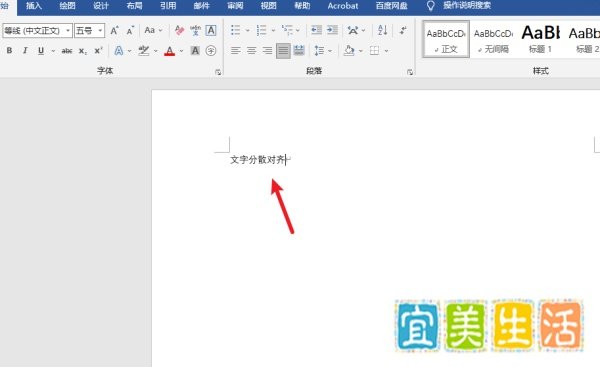The height and width of the screenshot is (367, 600).
Task: Open the 插入 ribbon tab
Action: pyautogui.click(x=34, y=6)
